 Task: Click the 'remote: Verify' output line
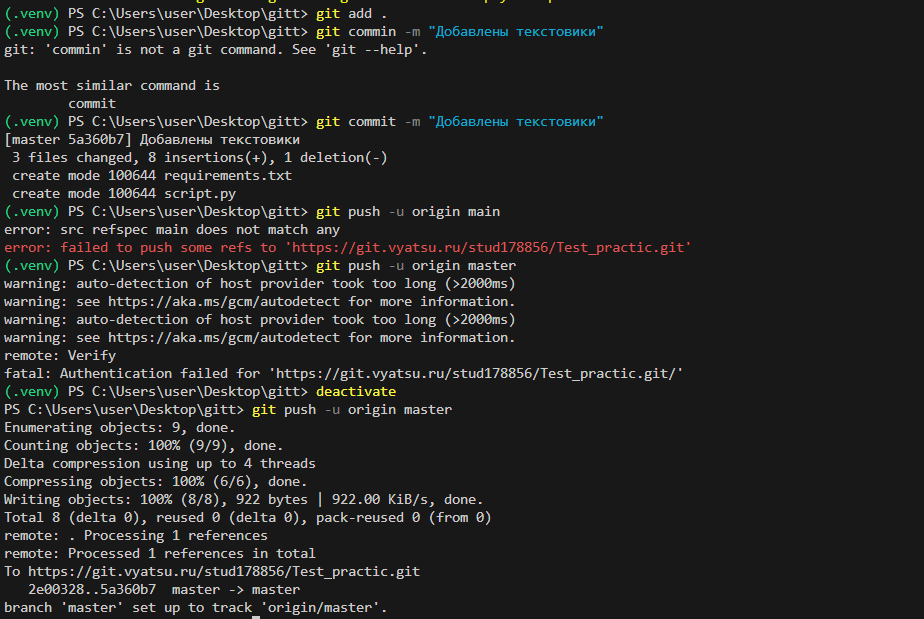[x=60, y=355]
